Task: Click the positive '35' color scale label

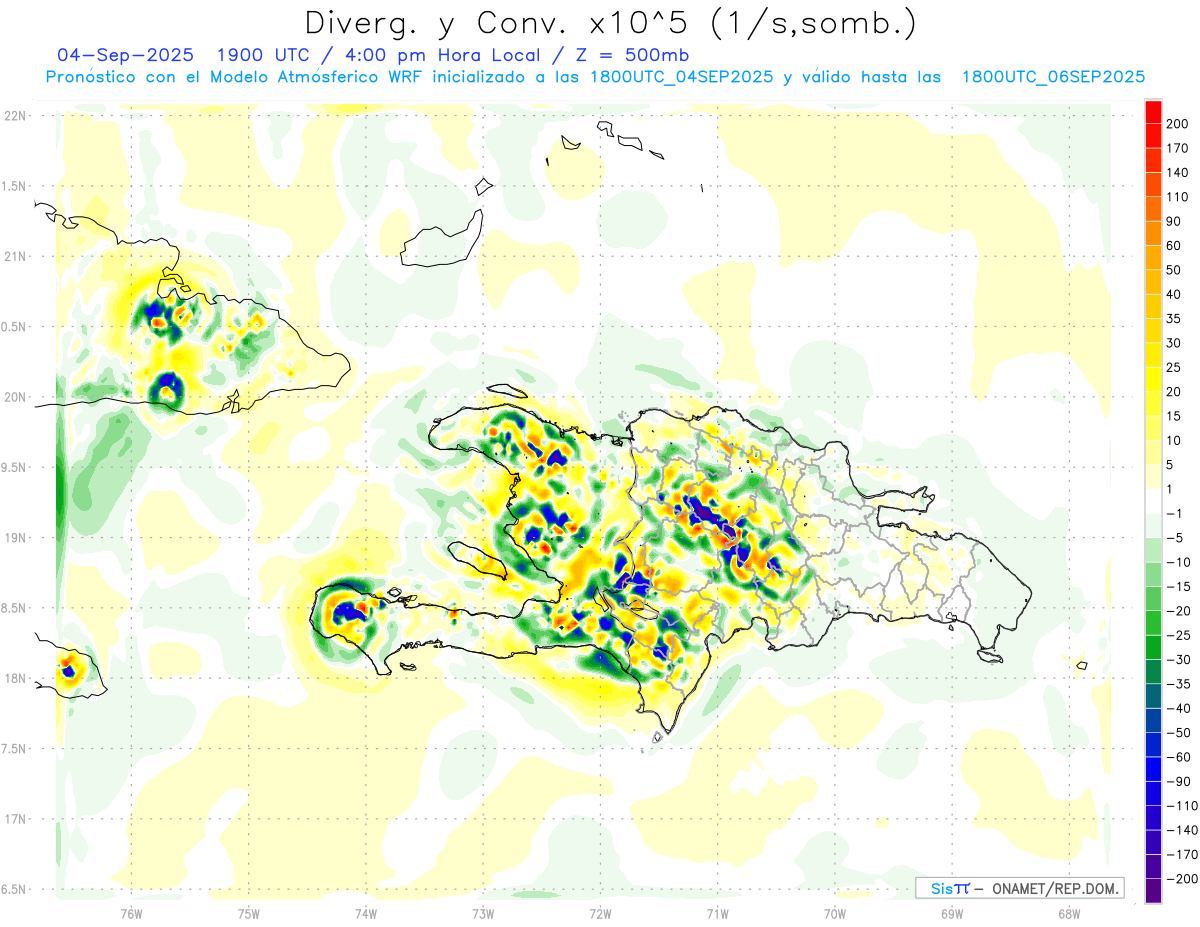Action: pos(1175,319)
